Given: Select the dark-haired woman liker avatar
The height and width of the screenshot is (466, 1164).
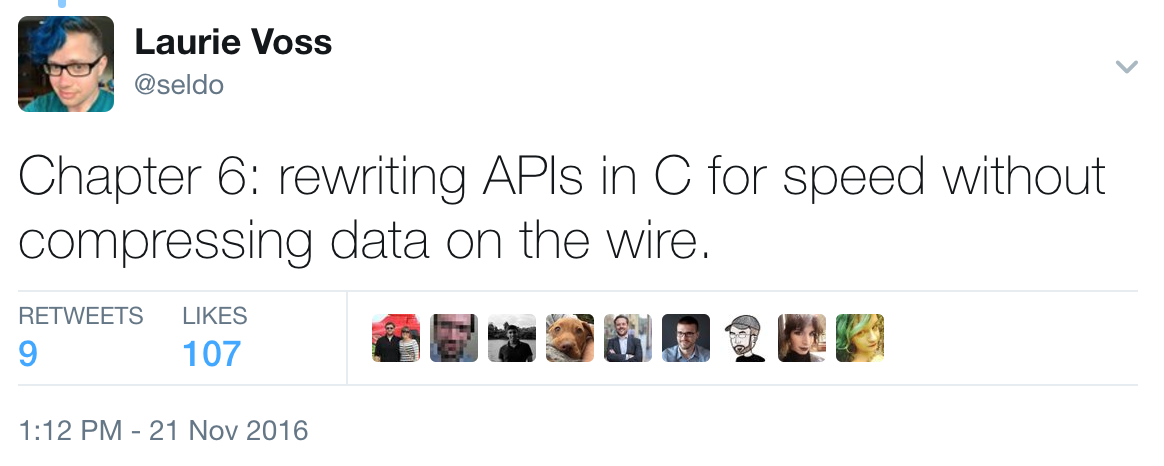Looking at the screenshot, I should point(802,338).
